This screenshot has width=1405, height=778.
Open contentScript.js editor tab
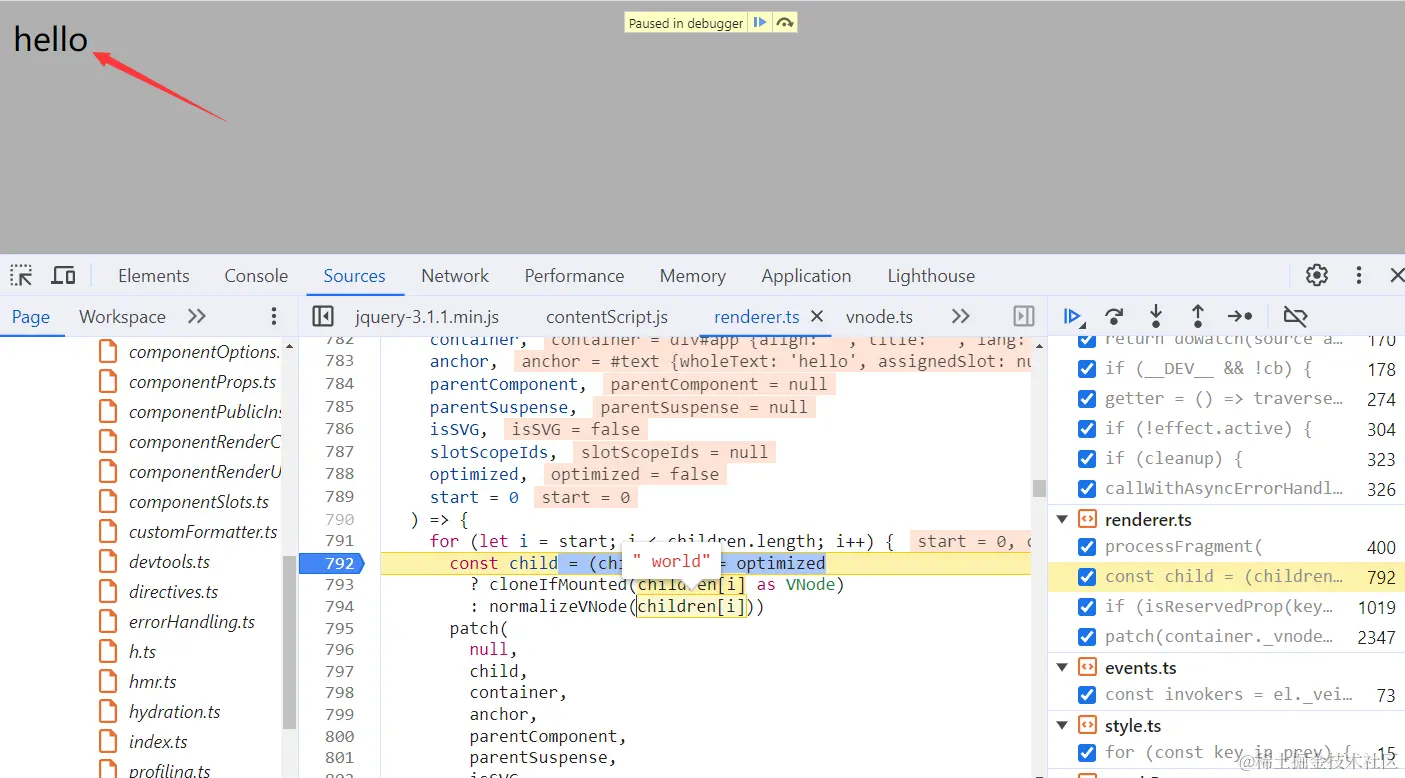tap(607, 316)
